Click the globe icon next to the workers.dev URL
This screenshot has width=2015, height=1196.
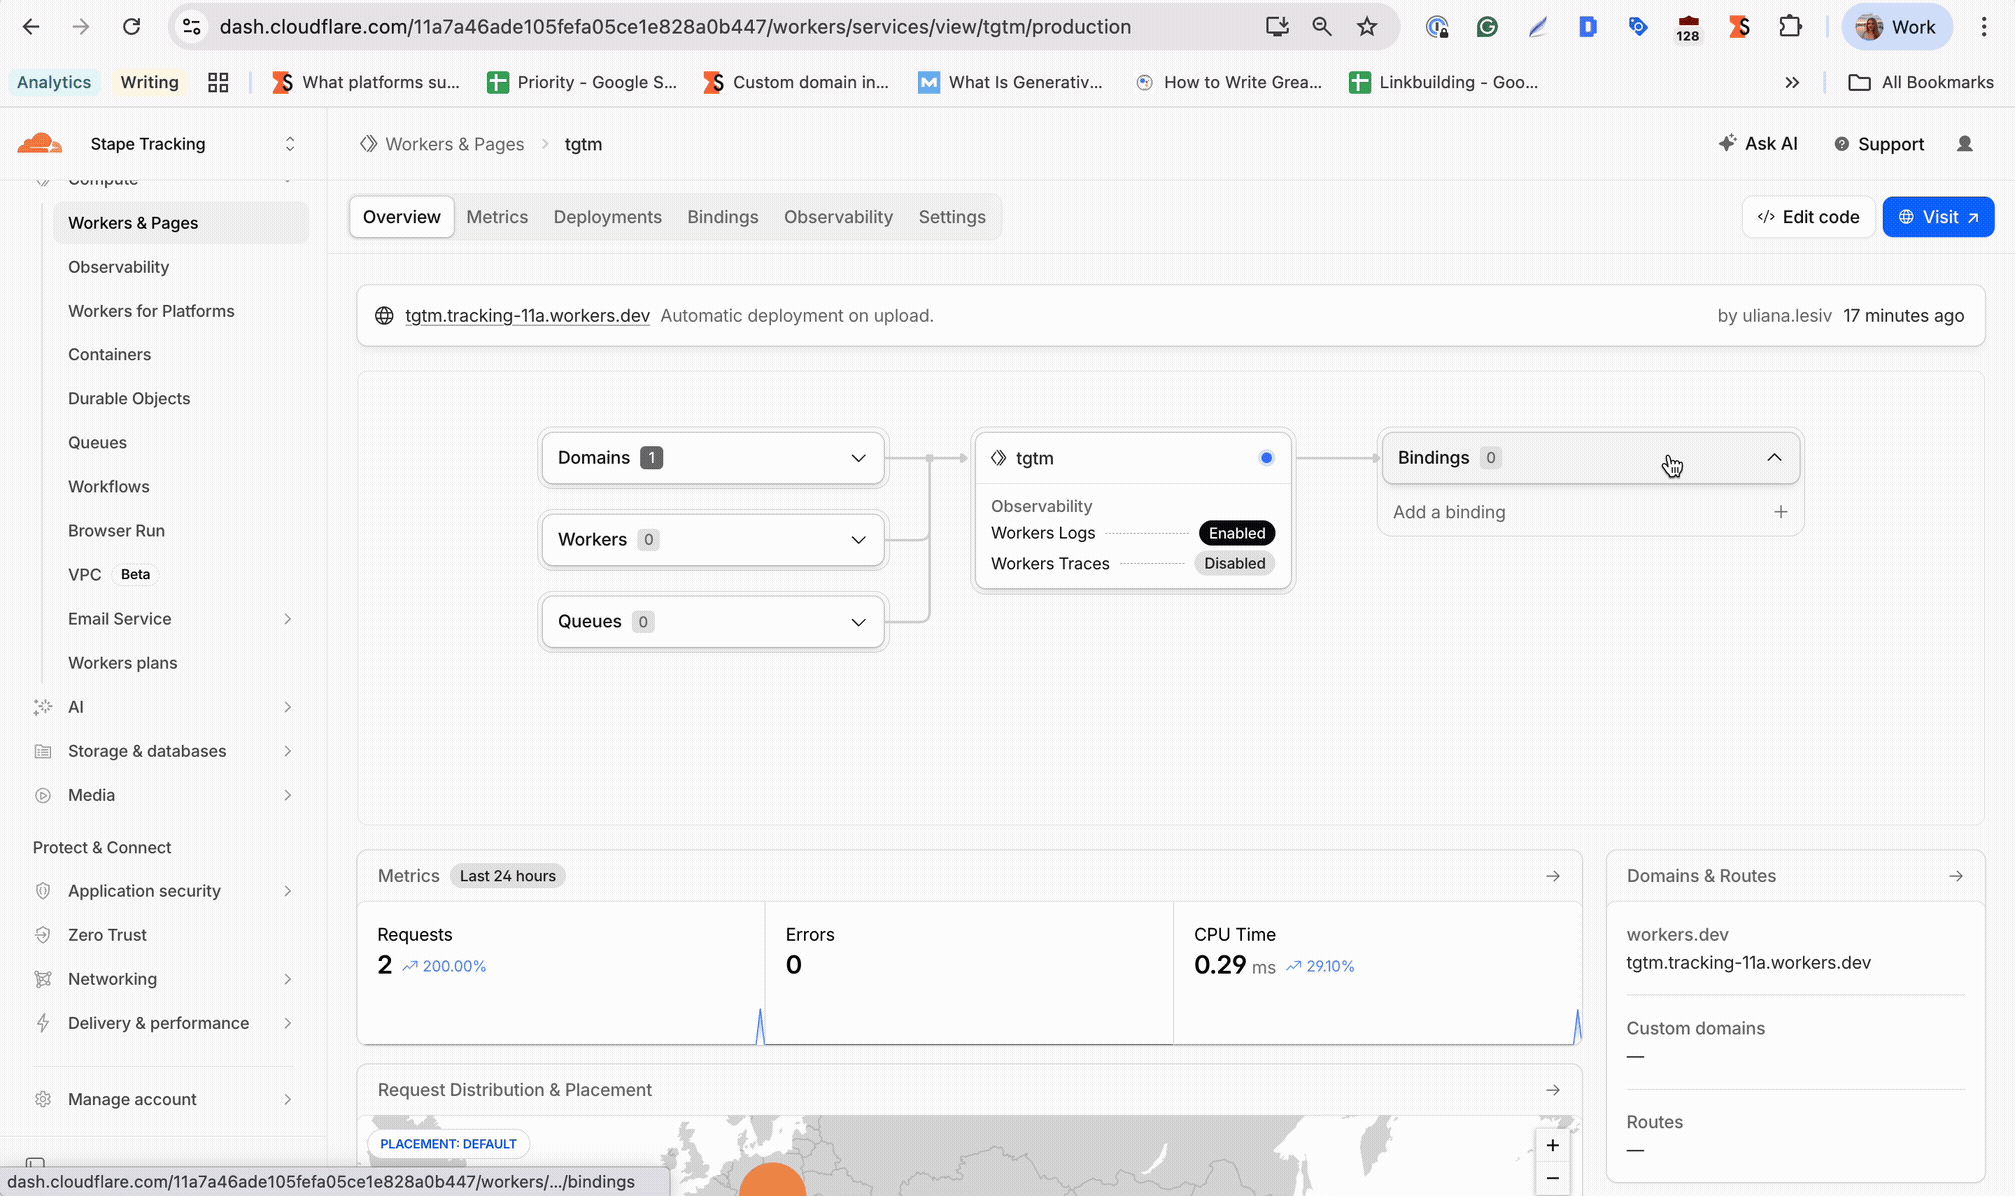(x=384, y=316)
